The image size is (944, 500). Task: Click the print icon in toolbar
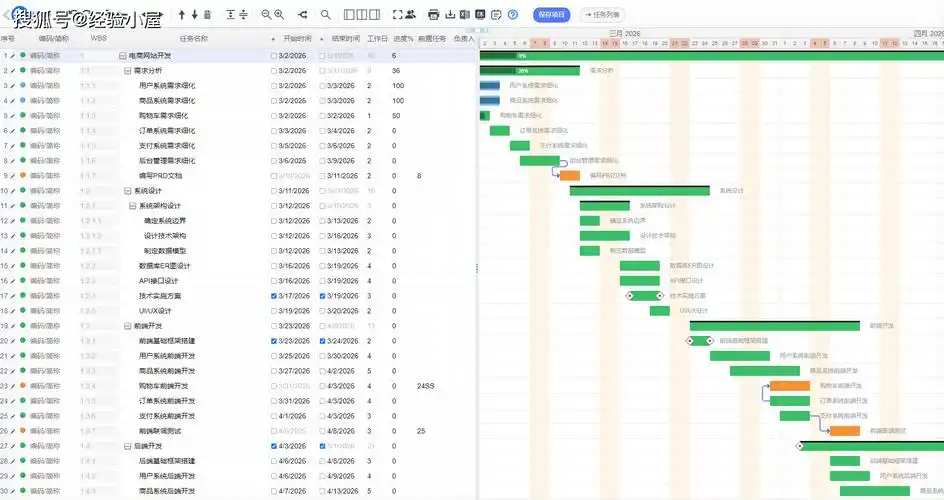point(433,15)
